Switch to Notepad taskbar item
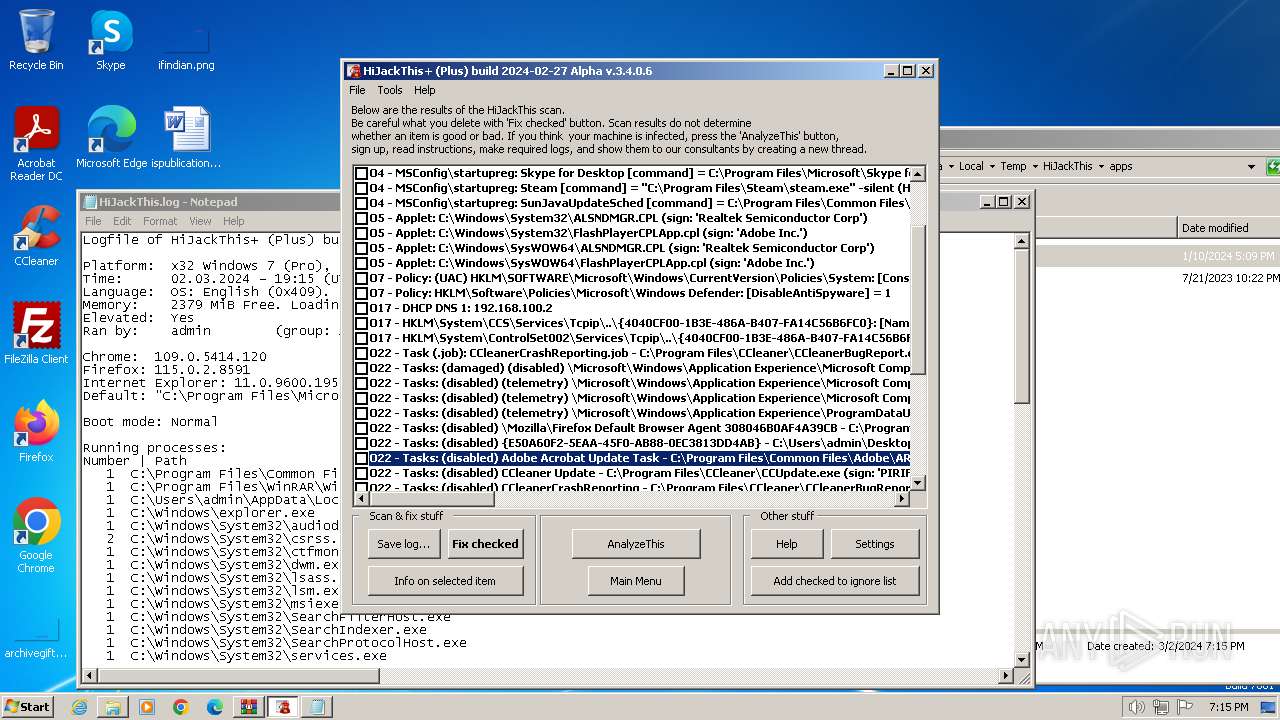This screenshot has width=1280, height=720. (317, 707)
